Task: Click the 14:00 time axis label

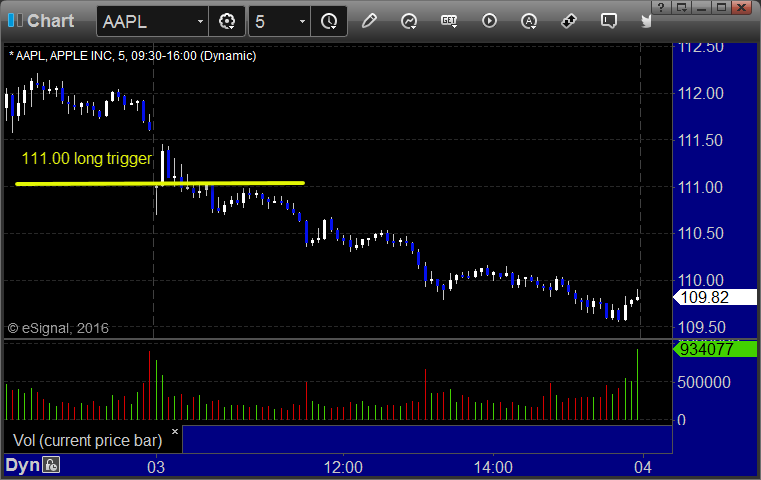Action: [493, 467]
